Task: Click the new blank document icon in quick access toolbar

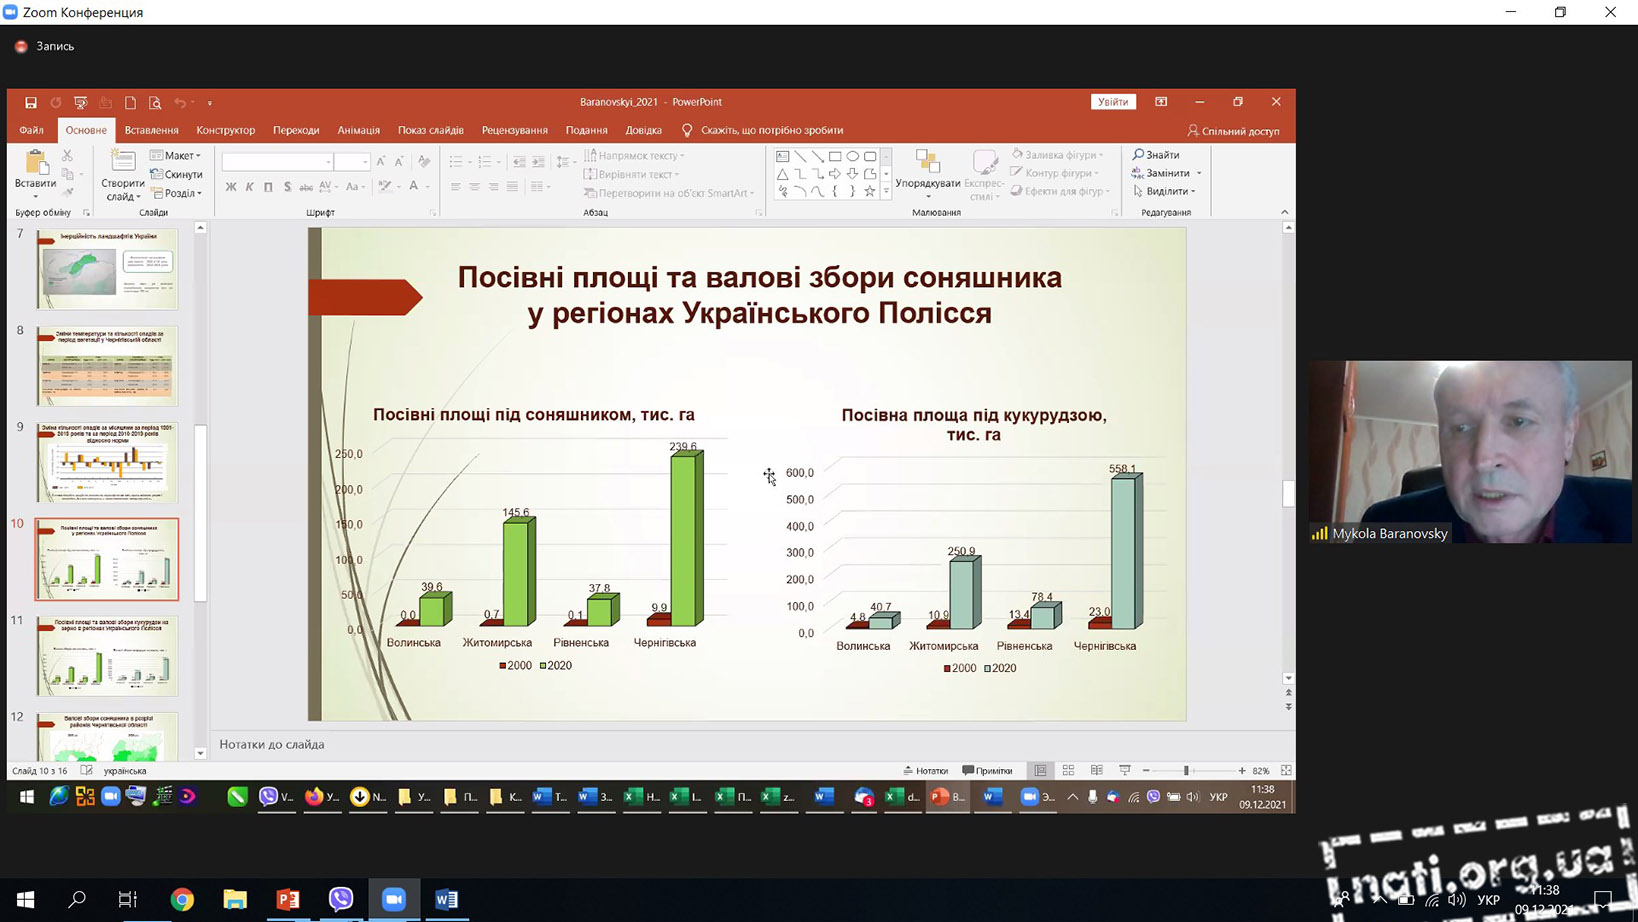Action: pyautogui.click(x=130, y=103)
